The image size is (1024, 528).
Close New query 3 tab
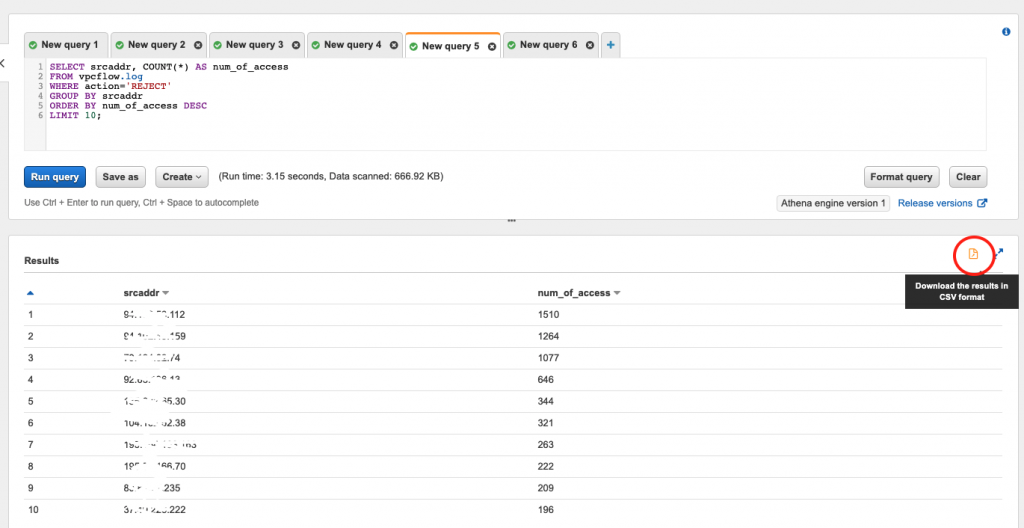click(x=296, y=45)
